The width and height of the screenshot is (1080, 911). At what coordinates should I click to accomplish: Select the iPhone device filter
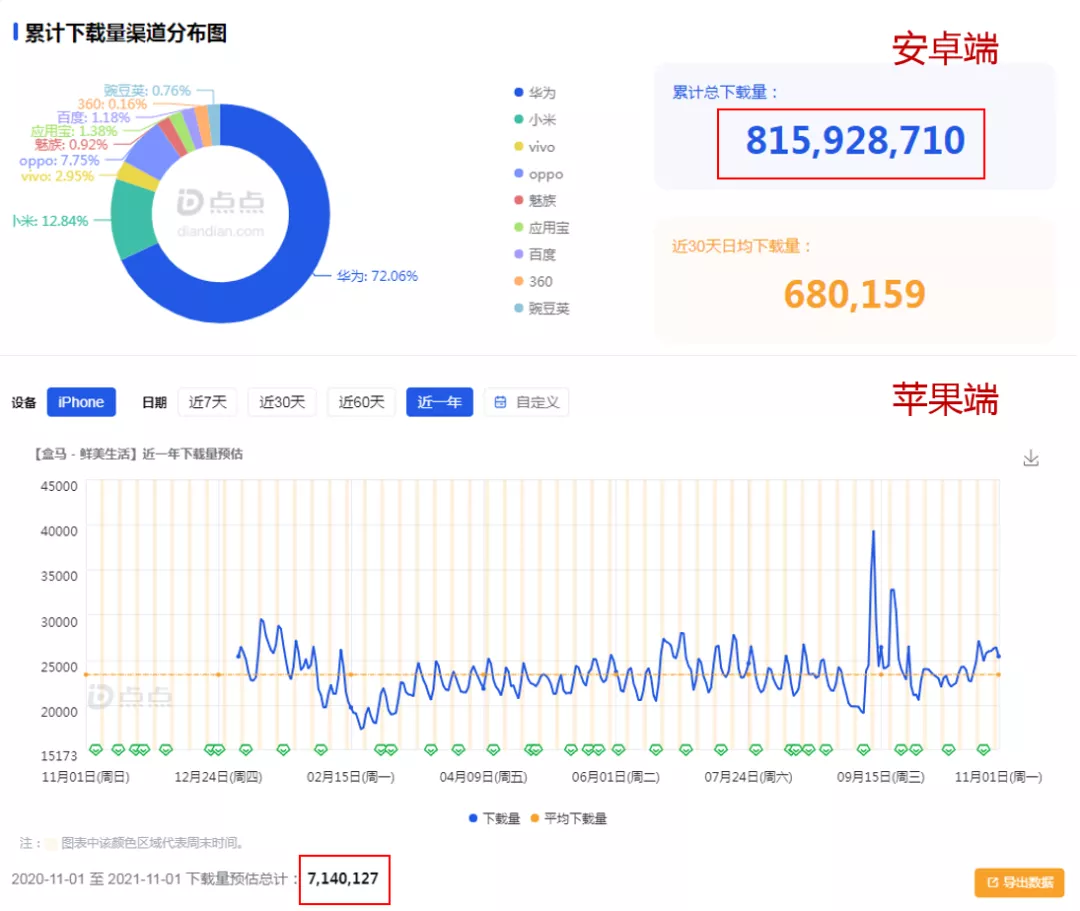(x=81, y=402)
